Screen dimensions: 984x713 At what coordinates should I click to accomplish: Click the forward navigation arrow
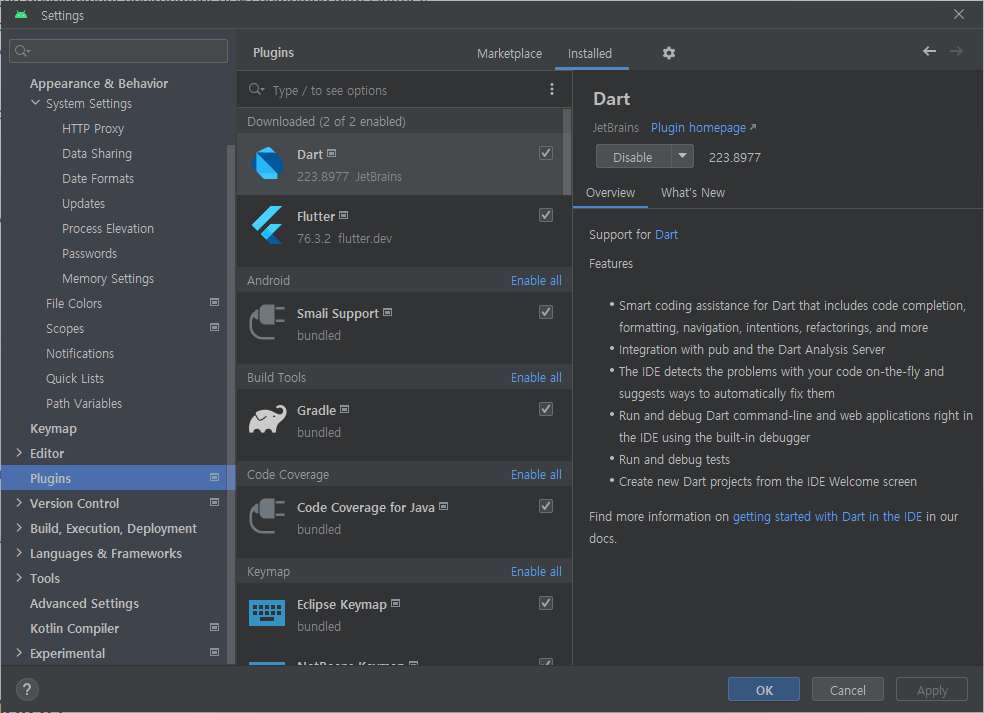(956, 51)
